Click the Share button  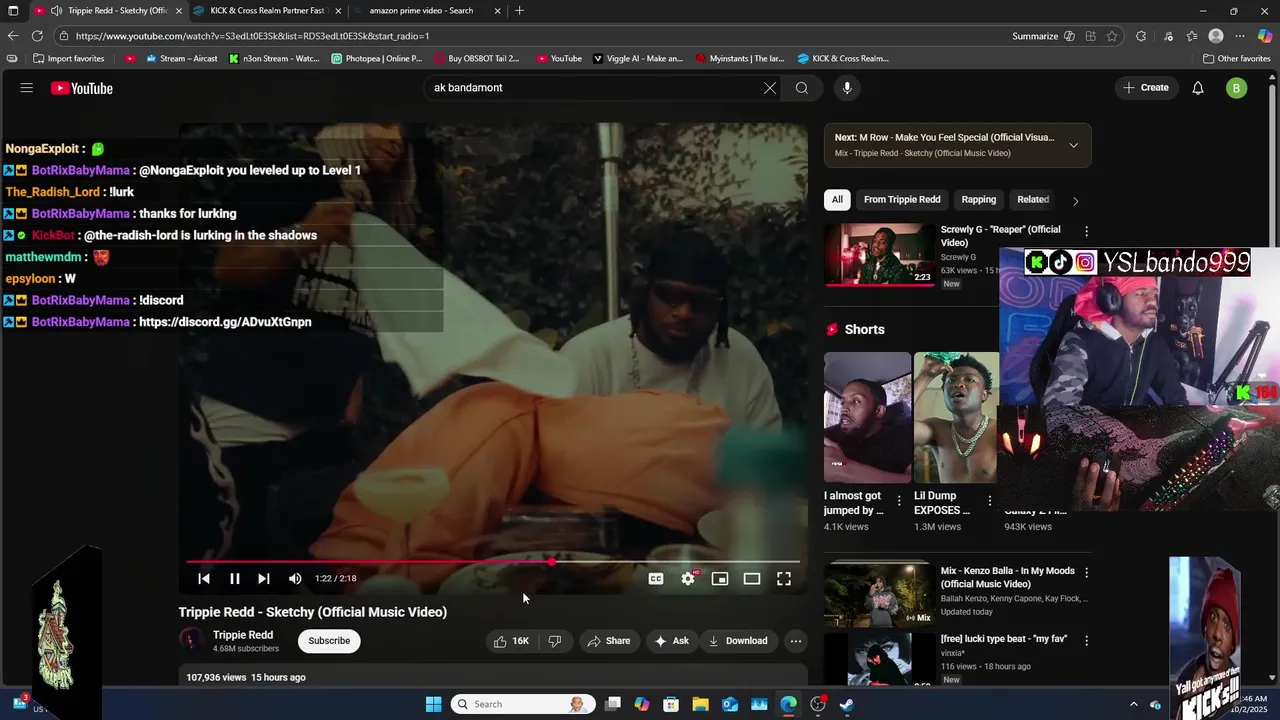tap(609, 641)
